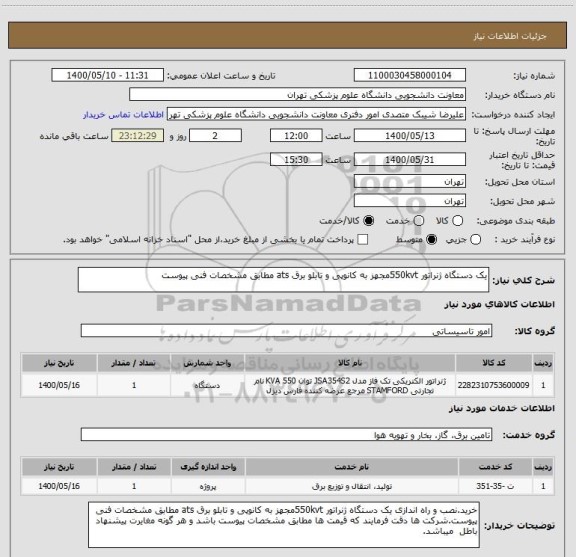This screenshot has width=576, height=557.
Task: Click the price validity date 1400/05/31
Action: coord(410,159)
